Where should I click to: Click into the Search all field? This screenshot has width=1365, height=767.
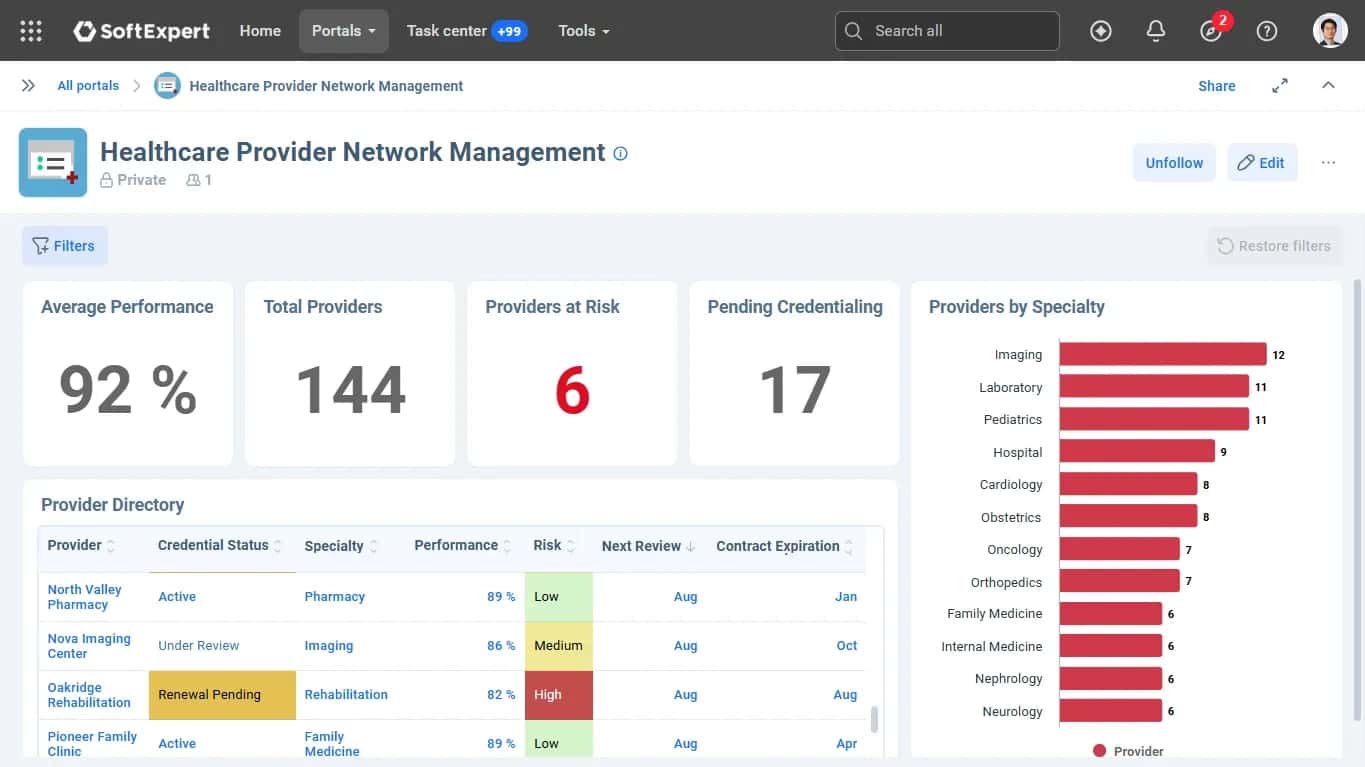(x=947, y=31)
